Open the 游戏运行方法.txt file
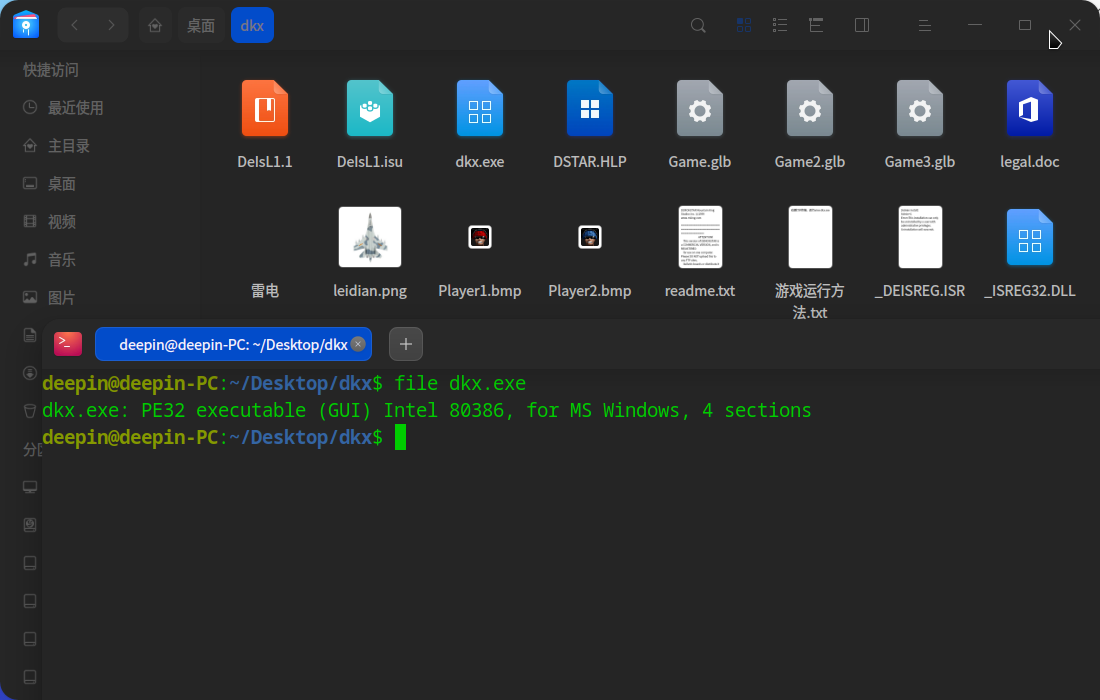 click(x=810, y=237)
